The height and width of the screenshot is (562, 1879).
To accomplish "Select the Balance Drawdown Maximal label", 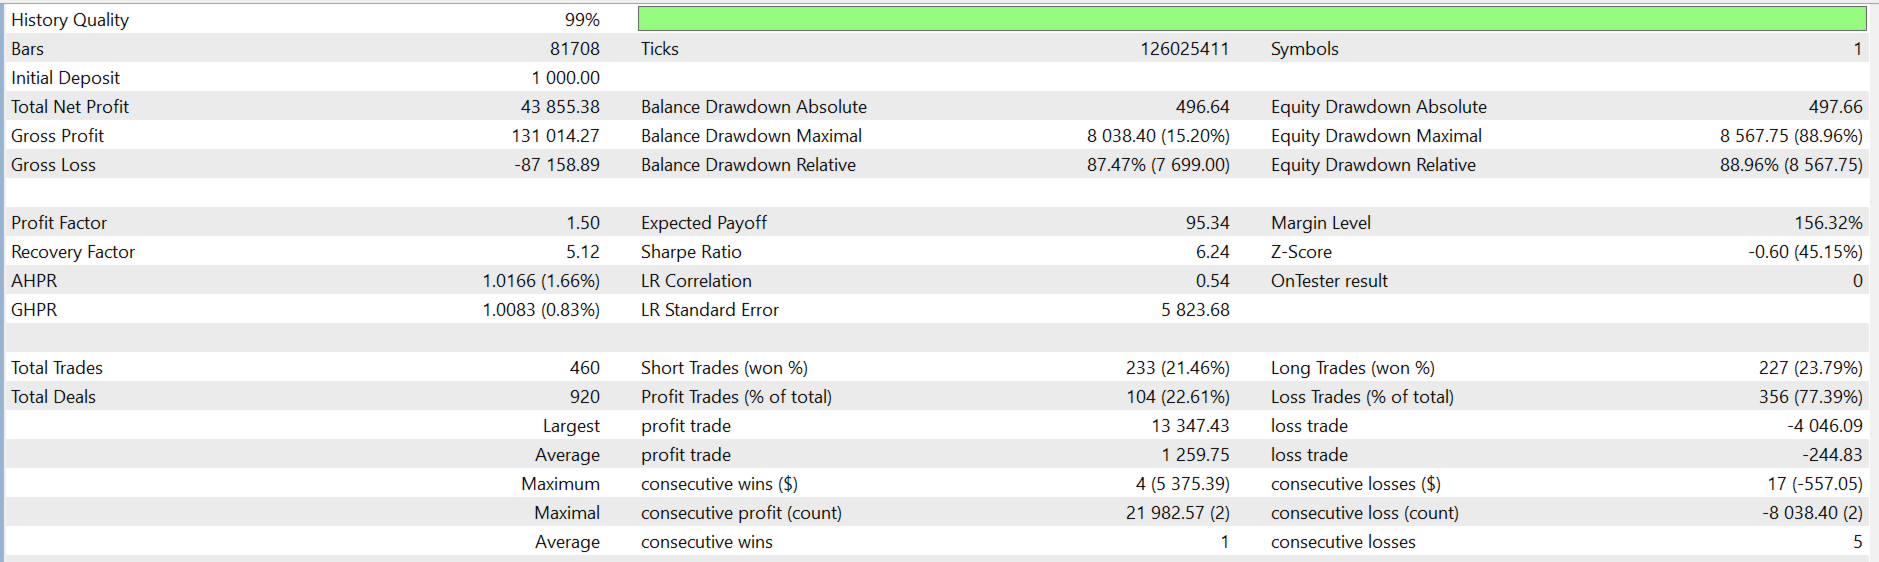I will tap(751, 136).
